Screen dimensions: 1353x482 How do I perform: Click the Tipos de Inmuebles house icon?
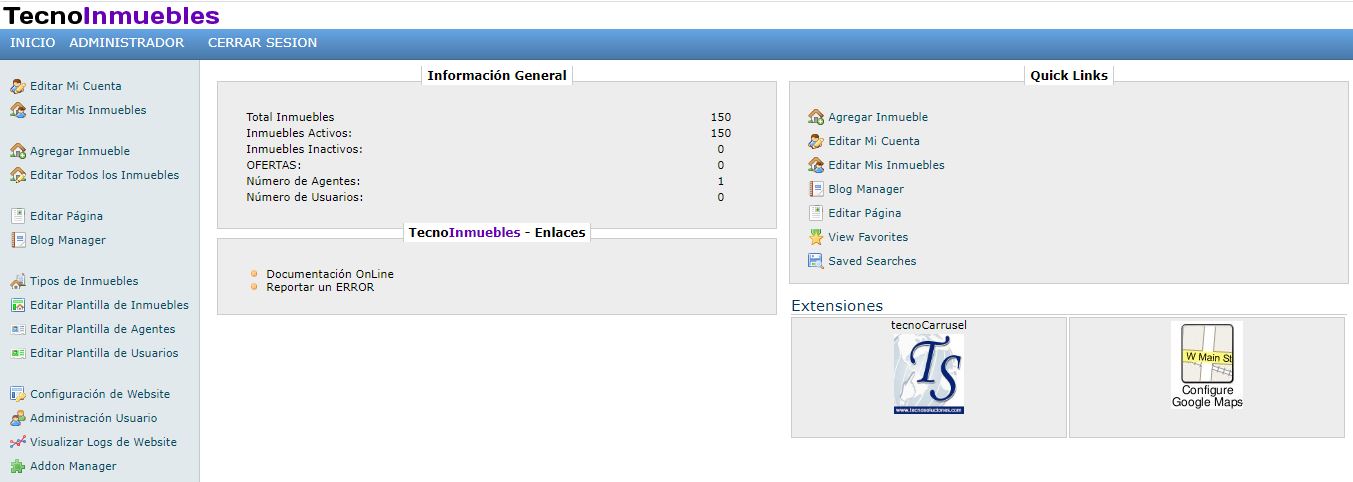click(17, 281)
